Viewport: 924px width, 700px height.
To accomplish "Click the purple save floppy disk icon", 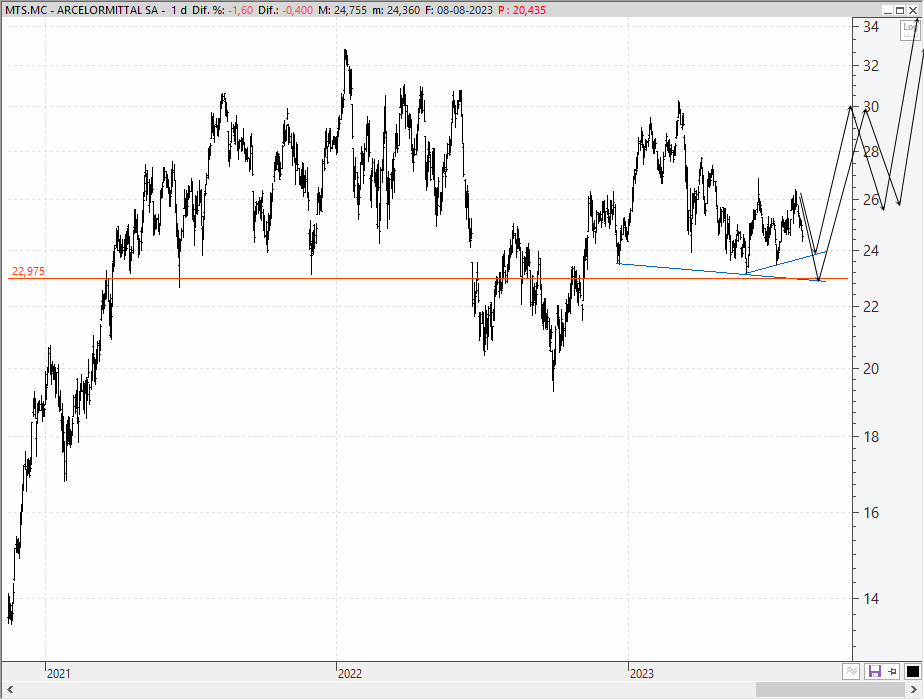I will pos(874,671).
